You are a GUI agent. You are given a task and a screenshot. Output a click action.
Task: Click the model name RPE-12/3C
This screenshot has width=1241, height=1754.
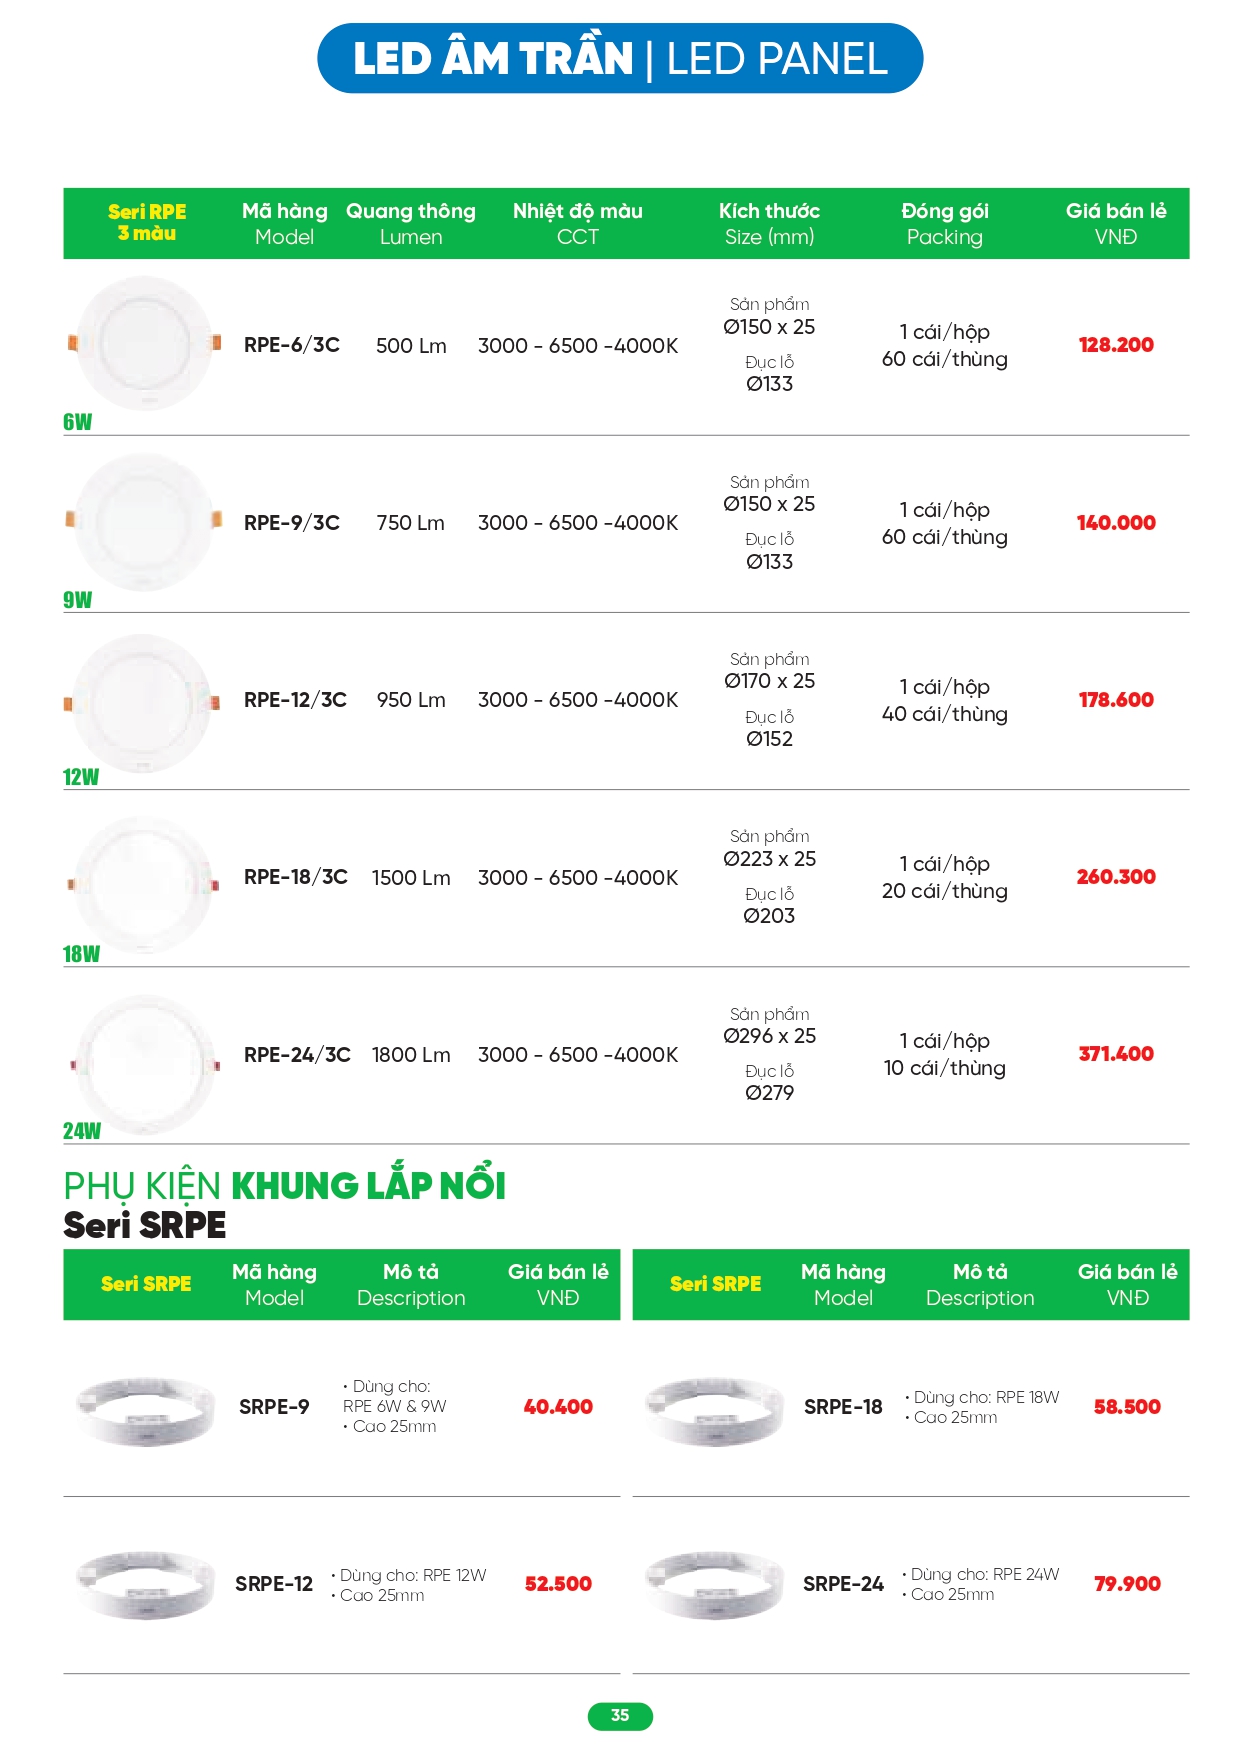(295, 700)
